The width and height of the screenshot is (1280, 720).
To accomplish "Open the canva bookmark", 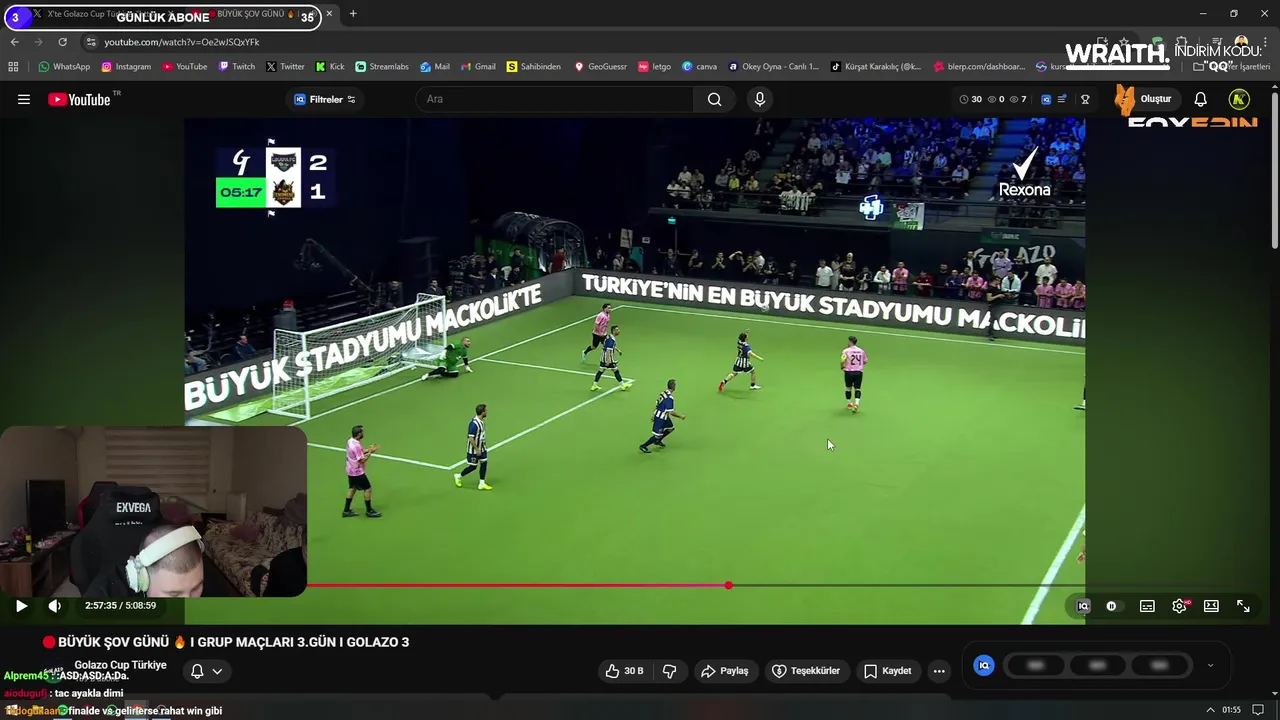I will coord(699,66).
